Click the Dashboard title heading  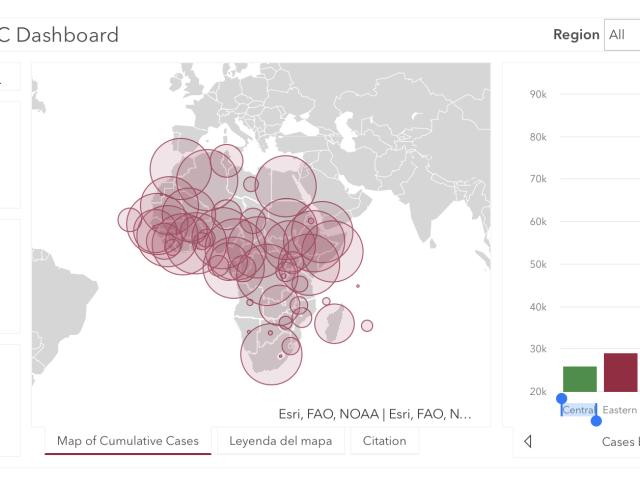pos(67,35)
